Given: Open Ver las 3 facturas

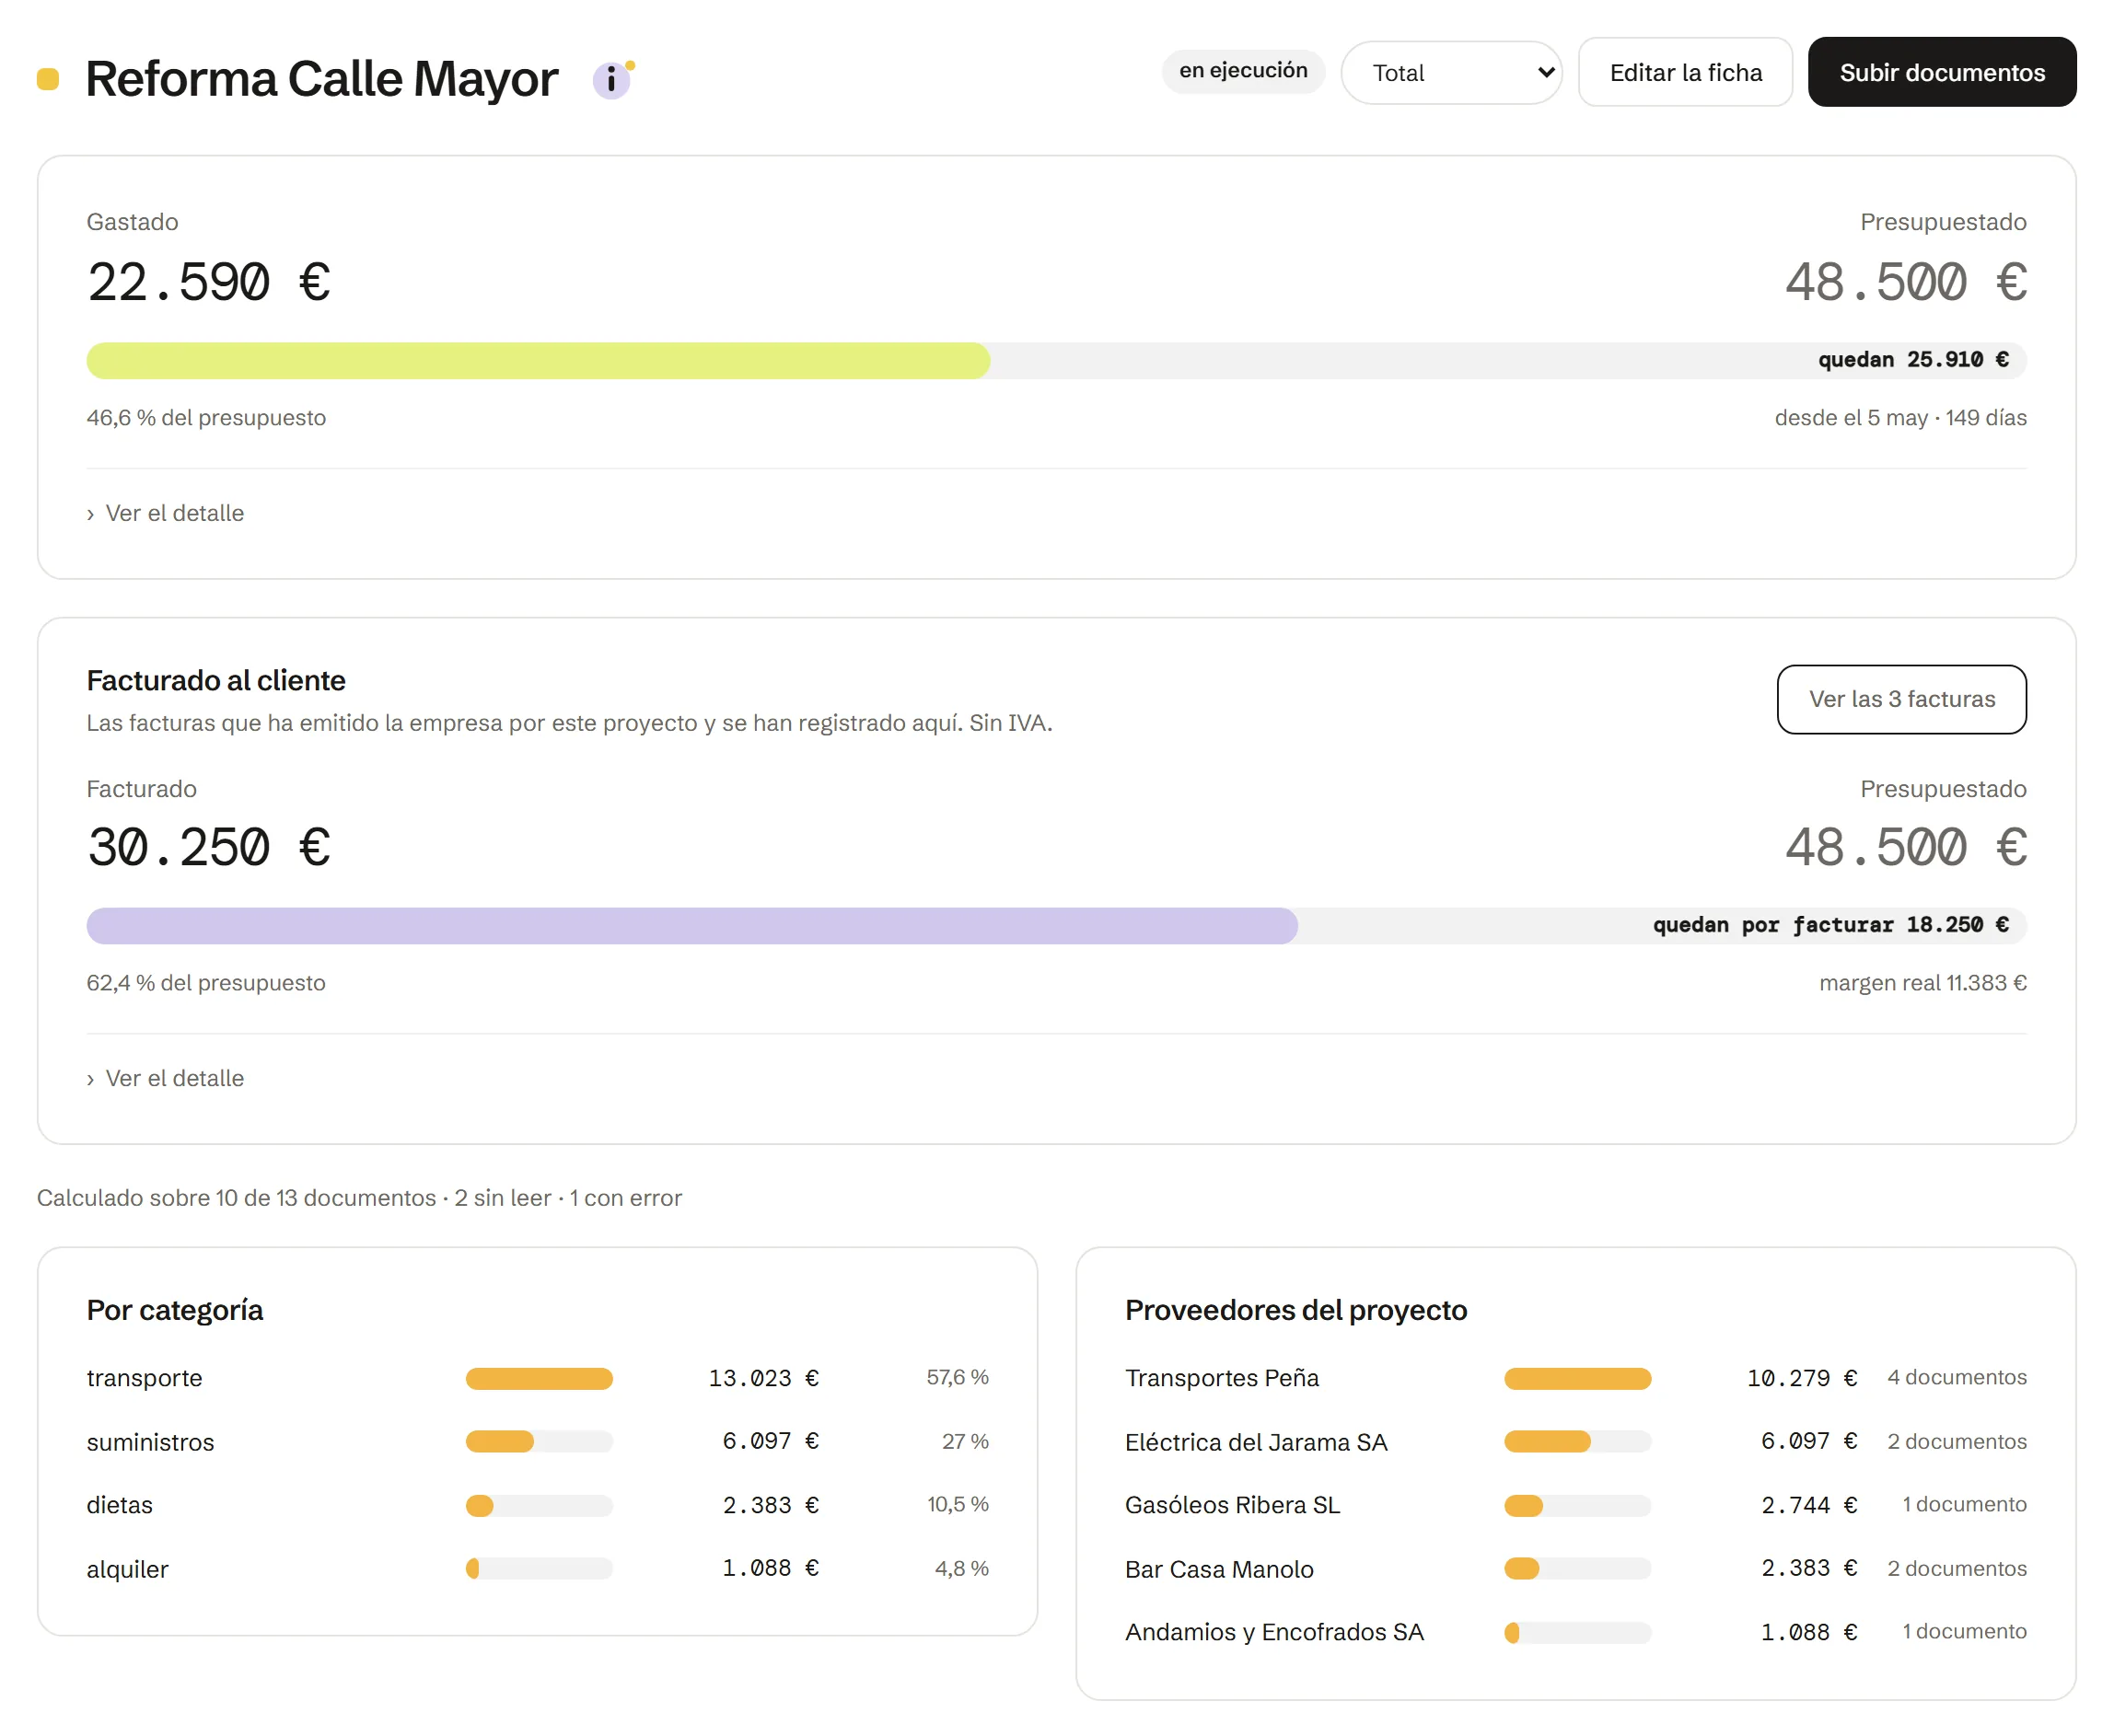Looking at the screenshot, I should click(x=1901, y=699).
